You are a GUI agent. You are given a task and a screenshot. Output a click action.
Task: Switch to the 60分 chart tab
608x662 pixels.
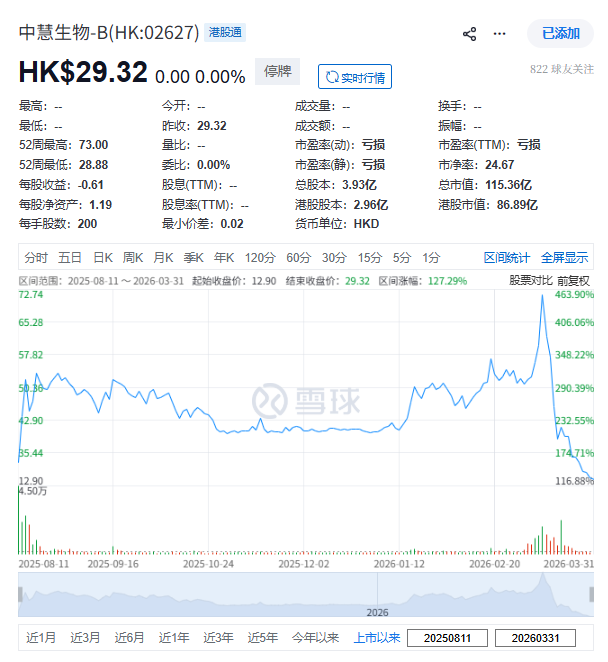pyautogui.click(x=299, y=257)
